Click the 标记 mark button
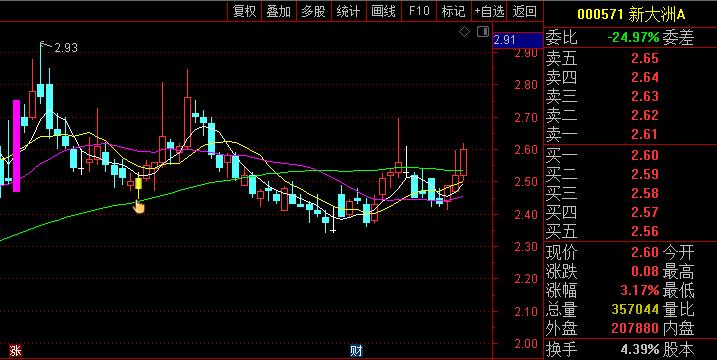 click(454, 11)
